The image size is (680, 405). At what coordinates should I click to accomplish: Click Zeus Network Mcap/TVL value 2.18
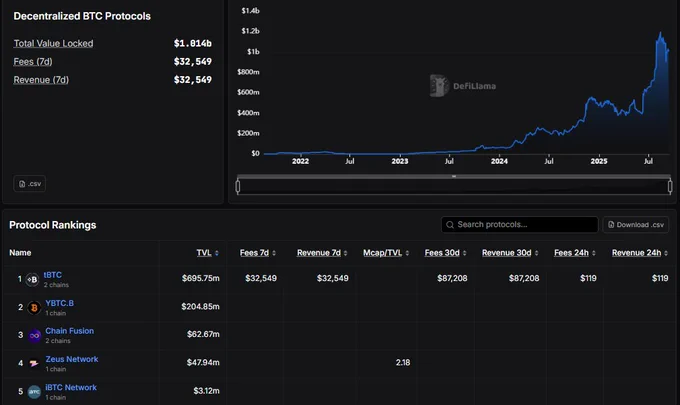[403, 363]
